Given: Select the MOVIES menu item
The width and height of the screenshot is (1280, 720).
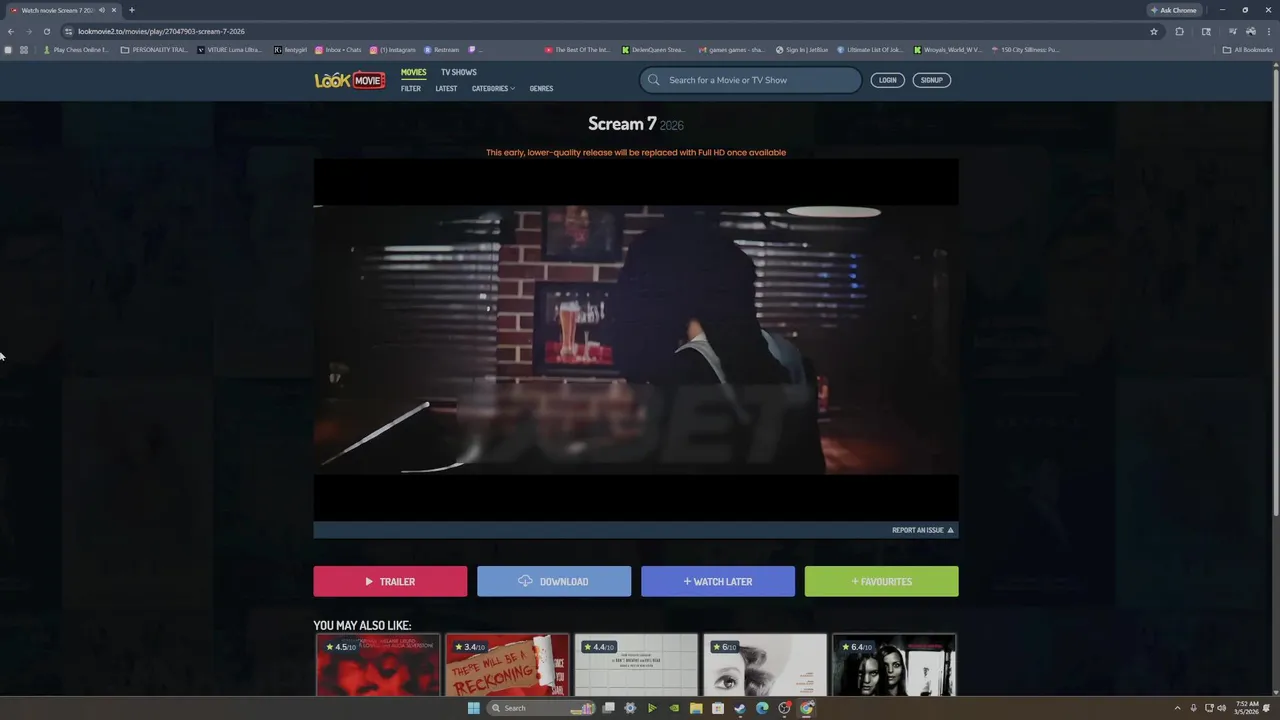Looking at the screenshot, I should tap(413, 72).
